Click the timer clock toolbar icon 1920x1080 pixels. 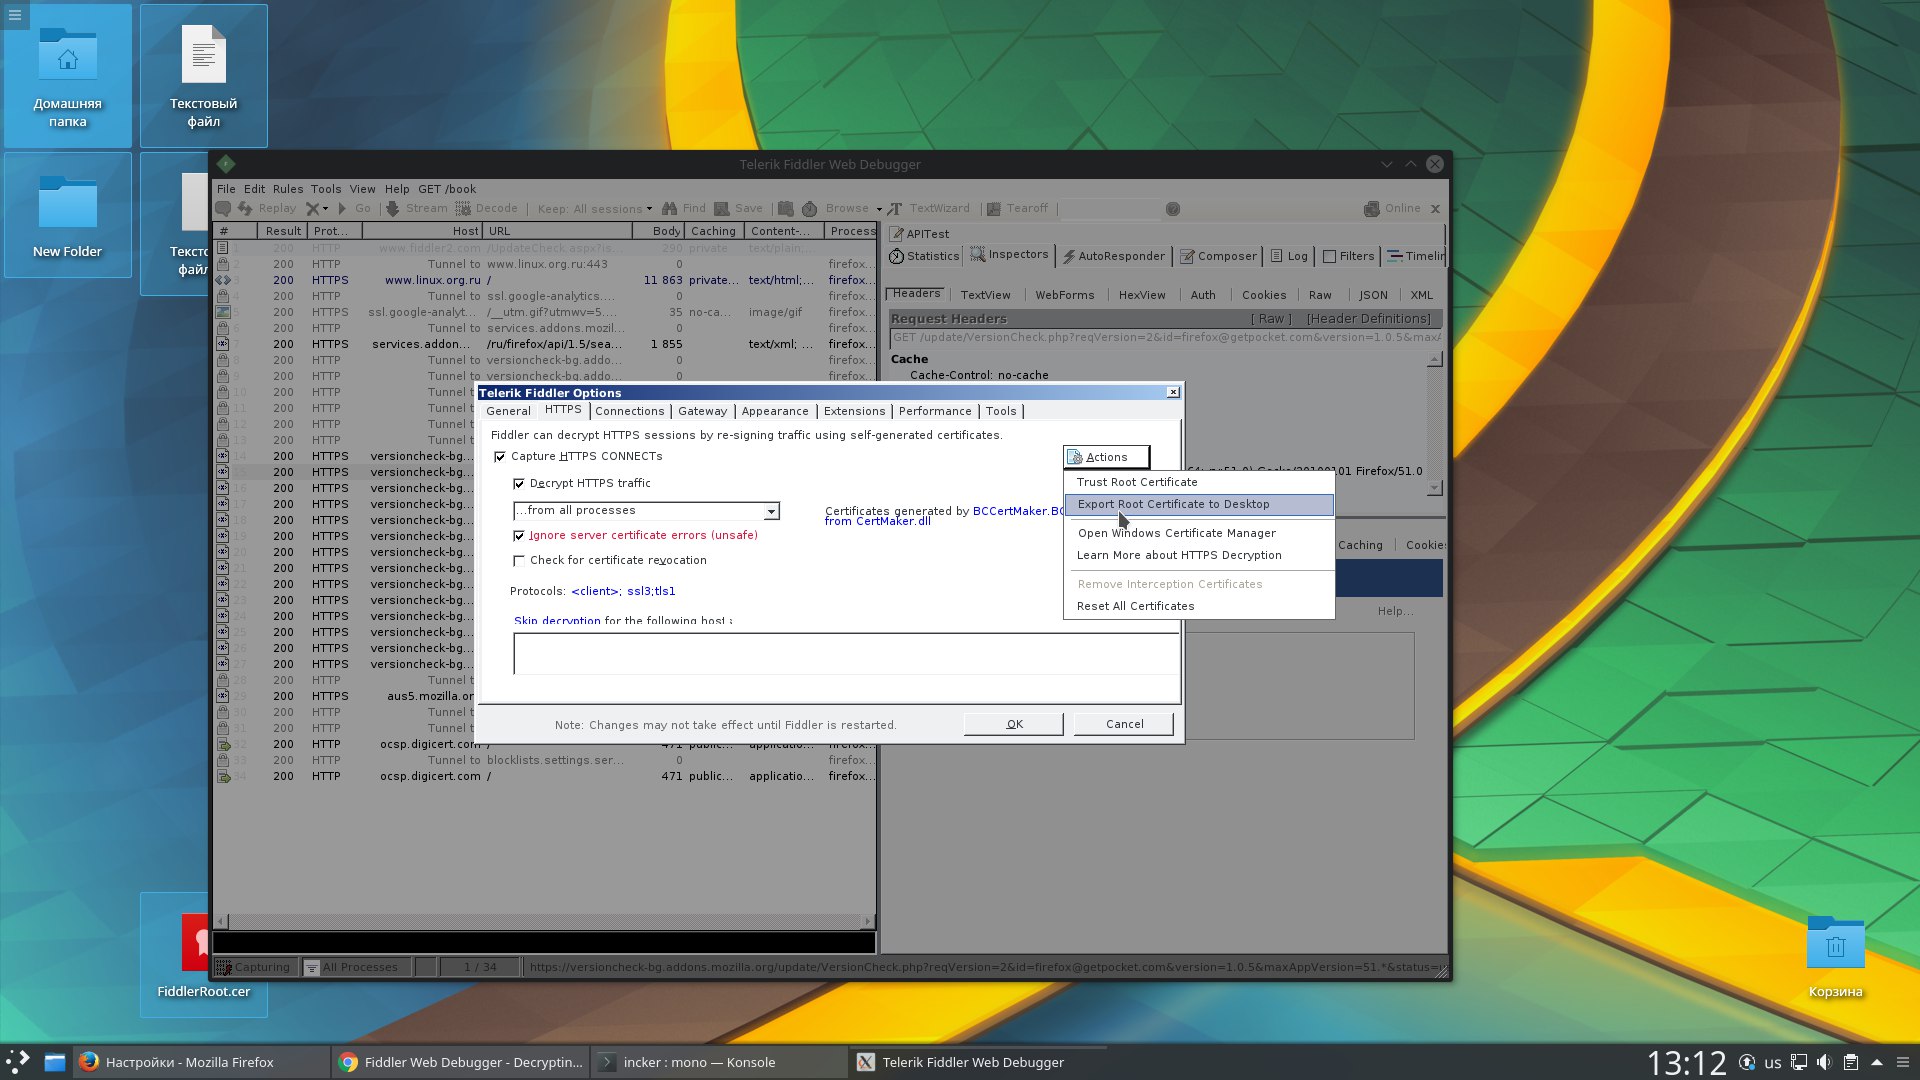pyautogui.click(x=809, y=209)
